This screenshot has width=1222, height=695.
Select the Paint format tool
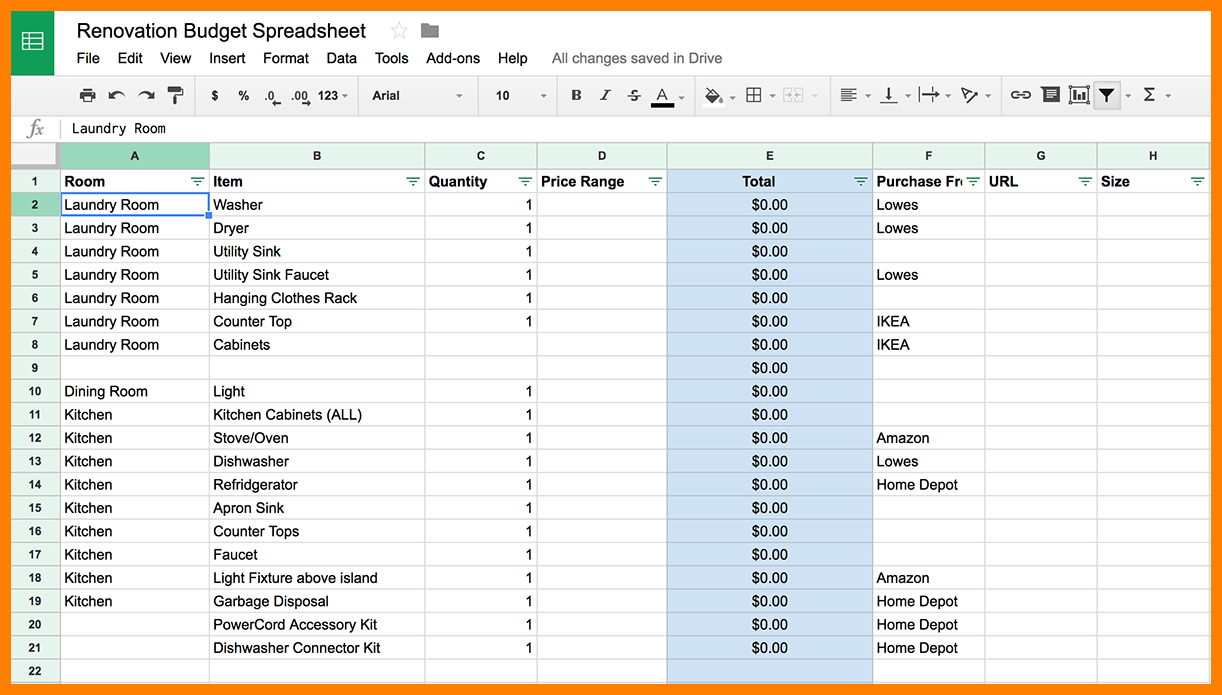pyautogui.click(x=175, y=94)
